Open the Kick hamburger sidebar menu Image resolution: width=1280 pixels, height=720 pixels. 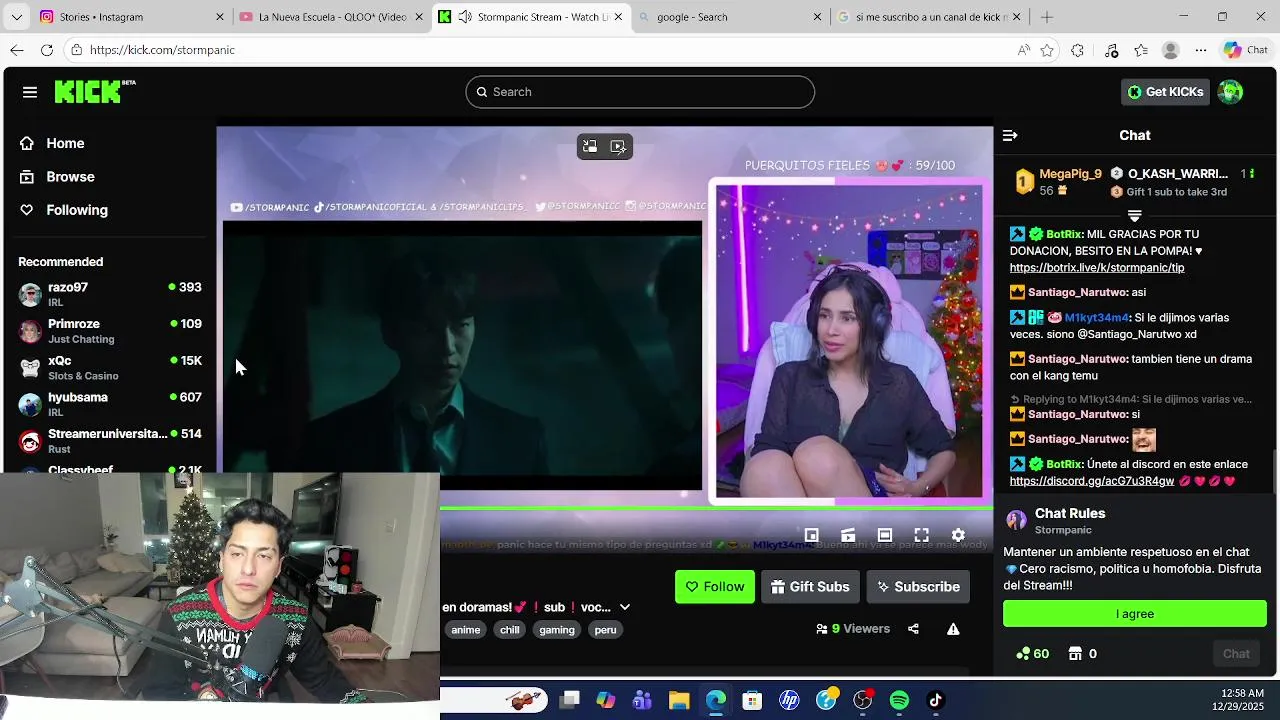point(30,92)
